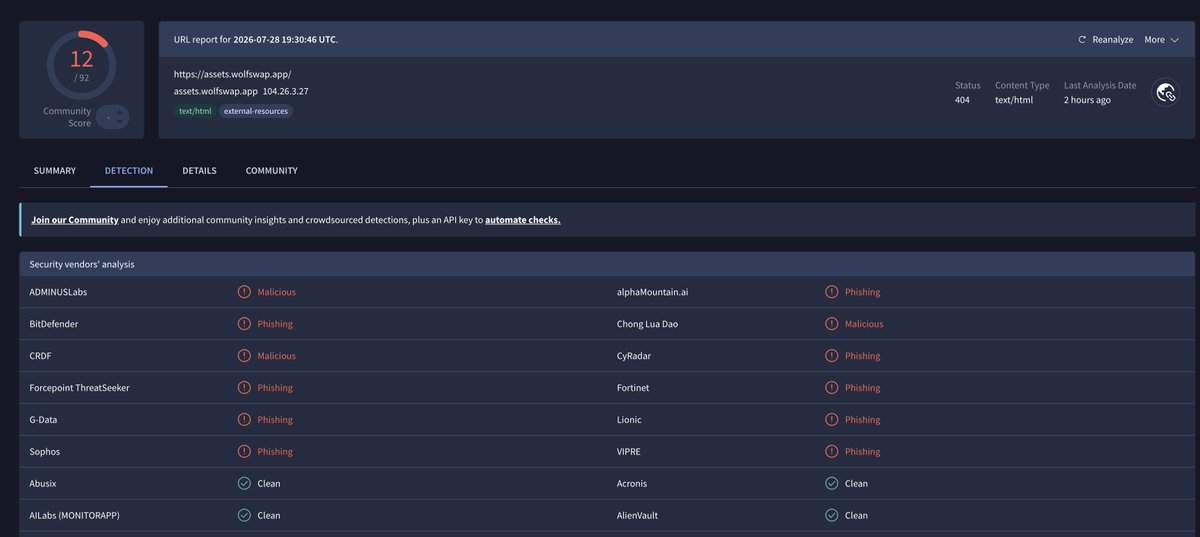
Task: Click the Lionic vendor name
Action: tap(629, 420)
